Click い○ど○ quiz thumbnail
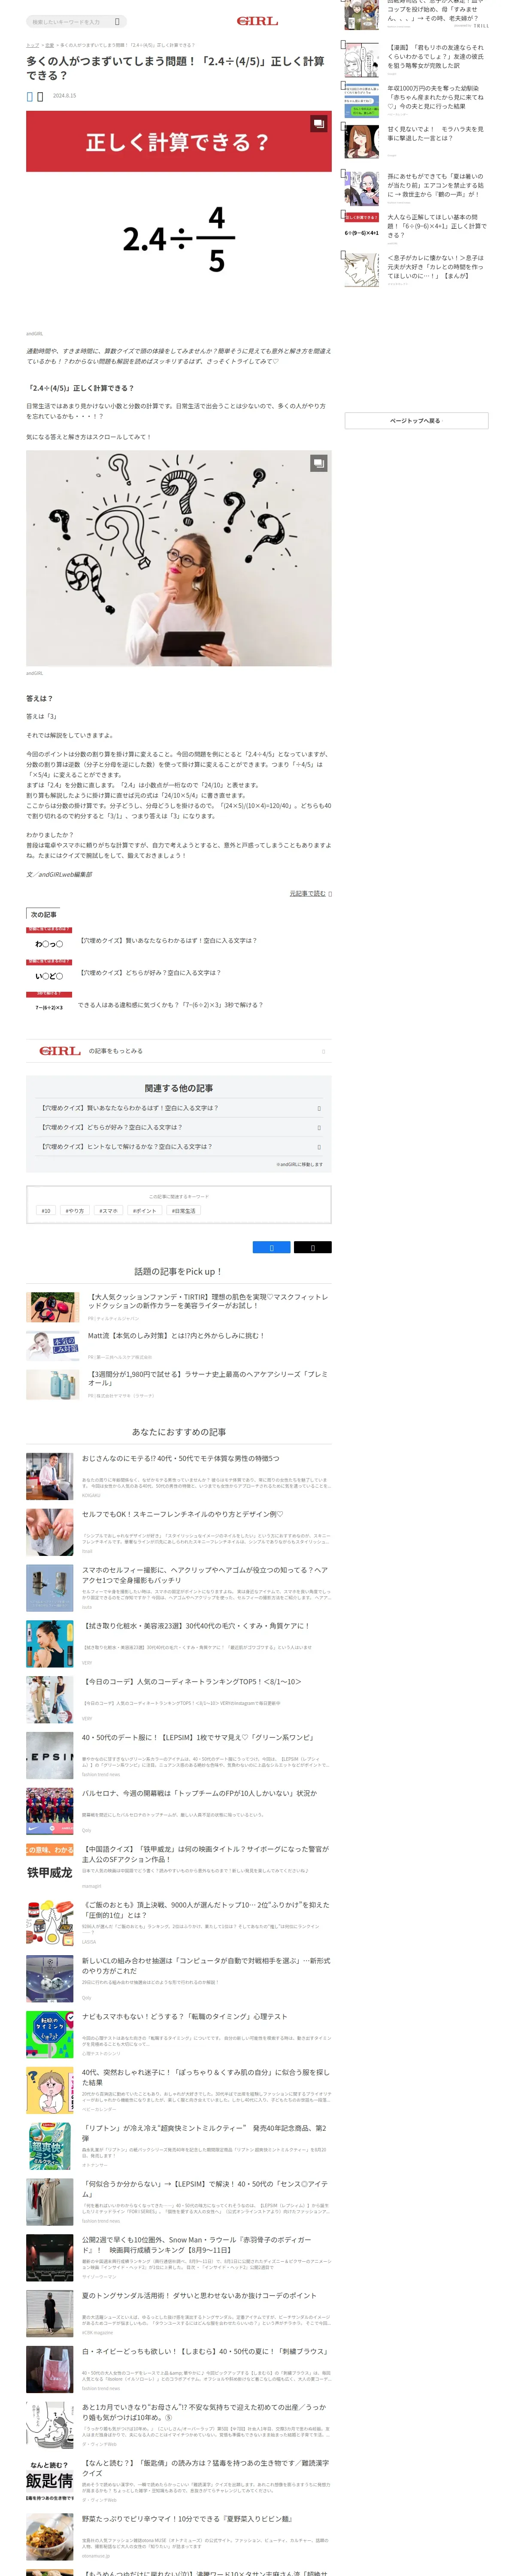Image resolution: width=515 pixels, height=2576 pixels. [49, 972]
